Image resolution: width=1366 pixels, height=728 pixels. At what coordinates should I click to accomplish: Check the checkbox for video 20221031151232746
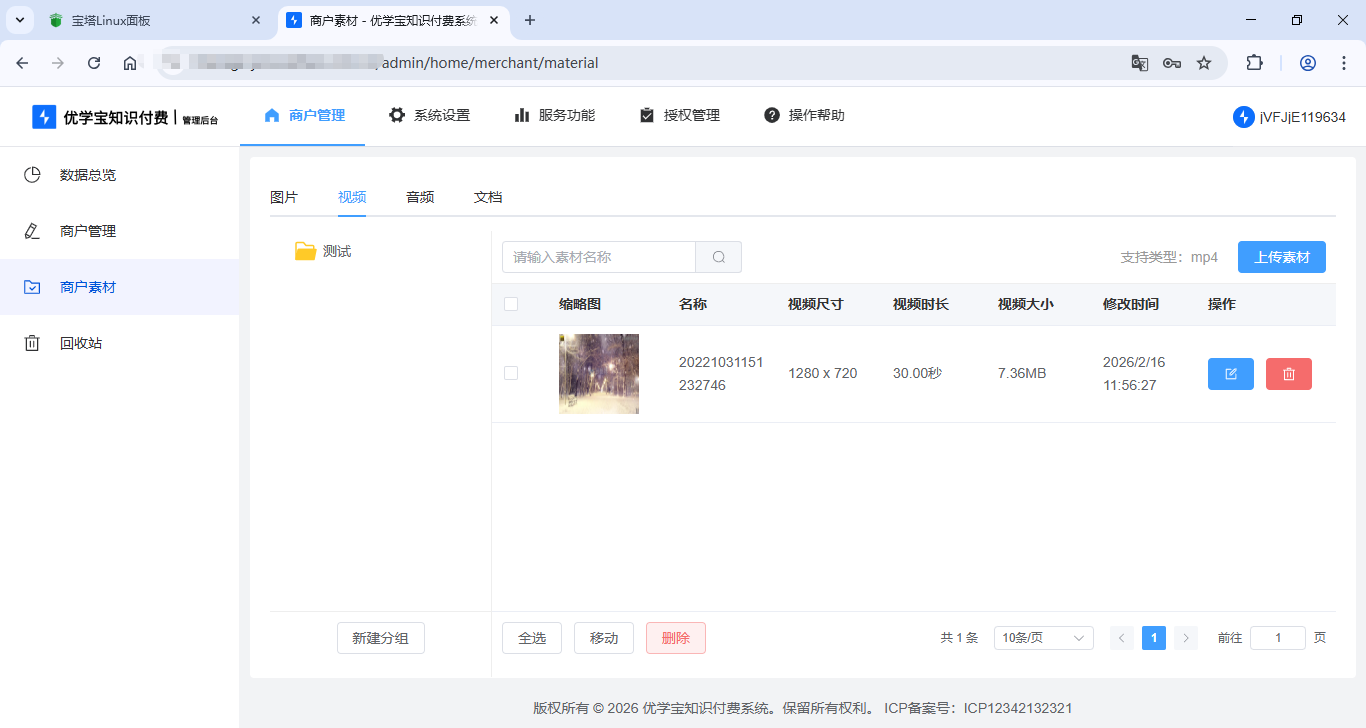511,373
